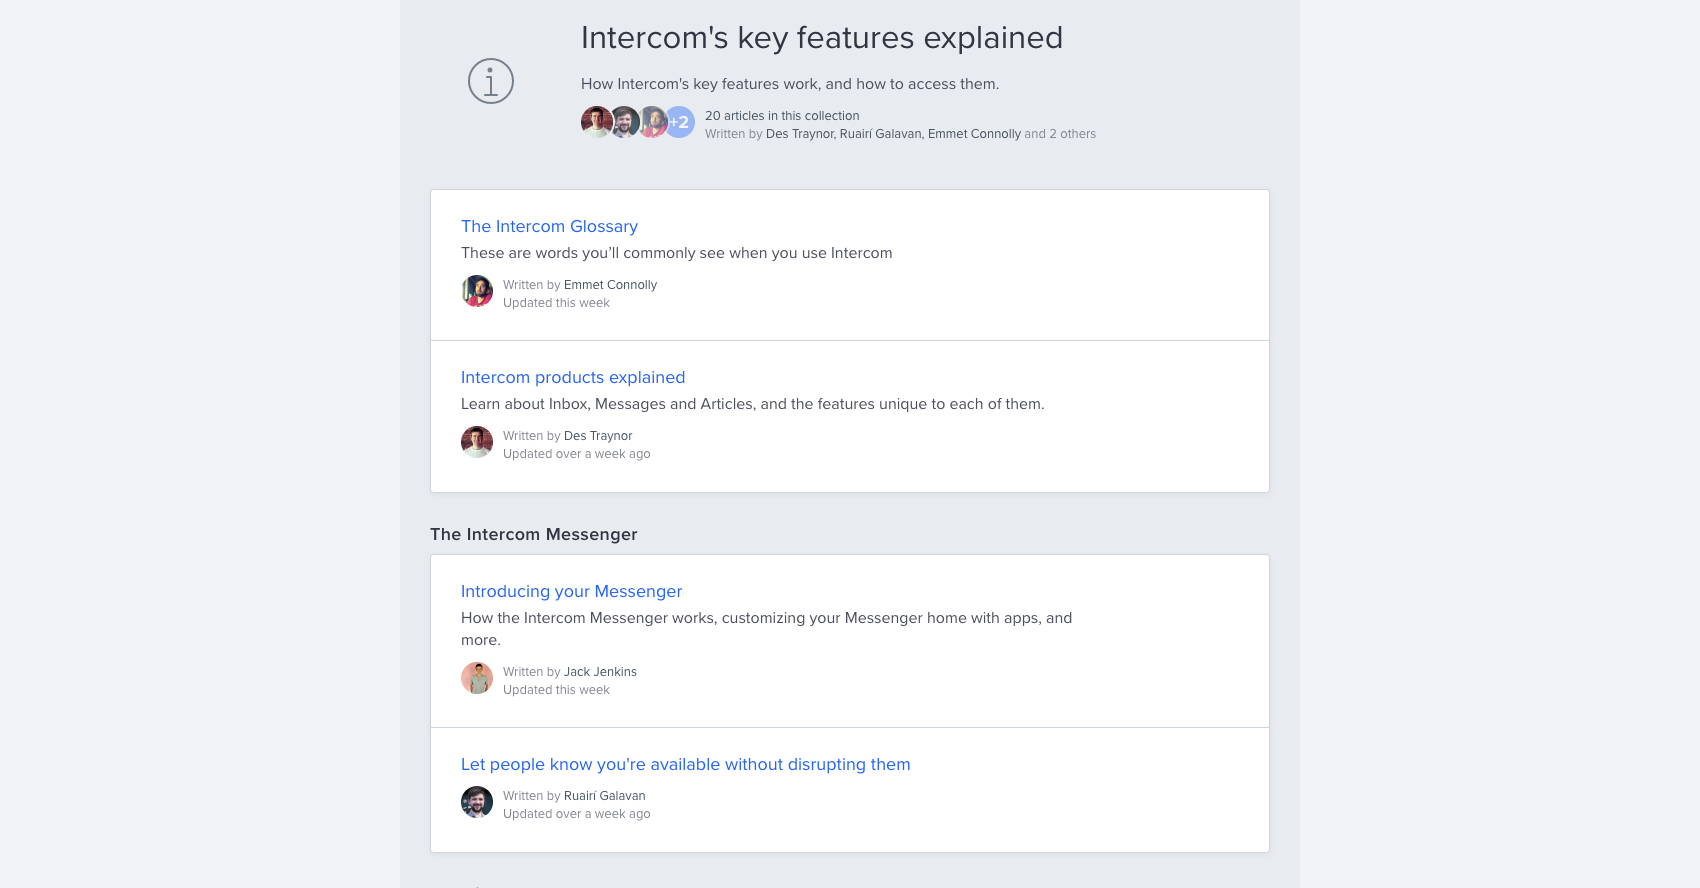Viewport: 1700px width, 888px height.
Task: Click Des Traynor's avatar in the products card
Action: tap(477, 442)
